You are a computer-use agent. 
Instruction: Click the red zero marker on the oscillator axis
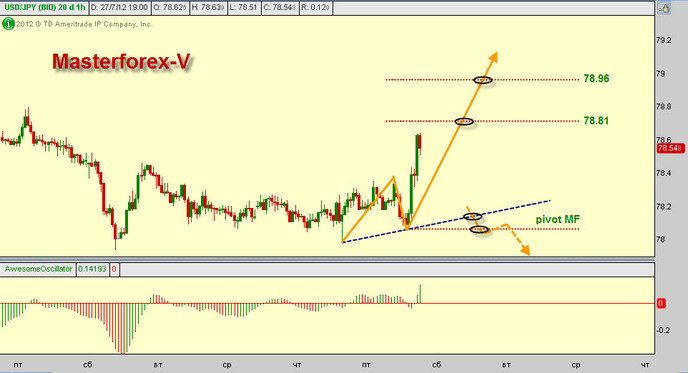[661, 303]
